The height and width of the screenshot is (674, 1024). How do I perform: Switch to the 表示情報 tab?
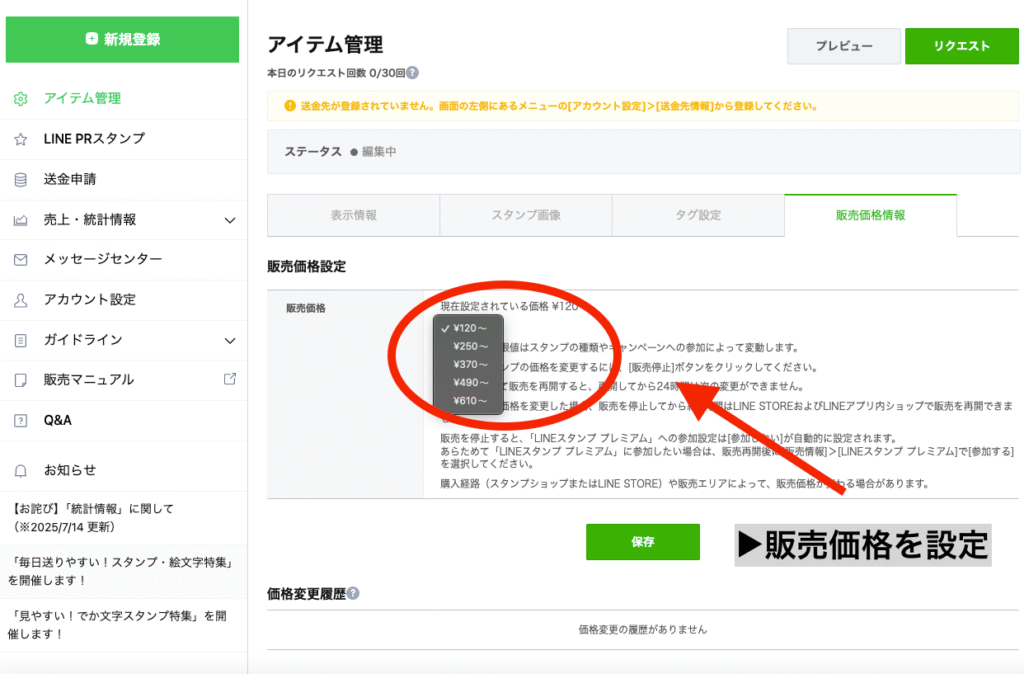353,216
